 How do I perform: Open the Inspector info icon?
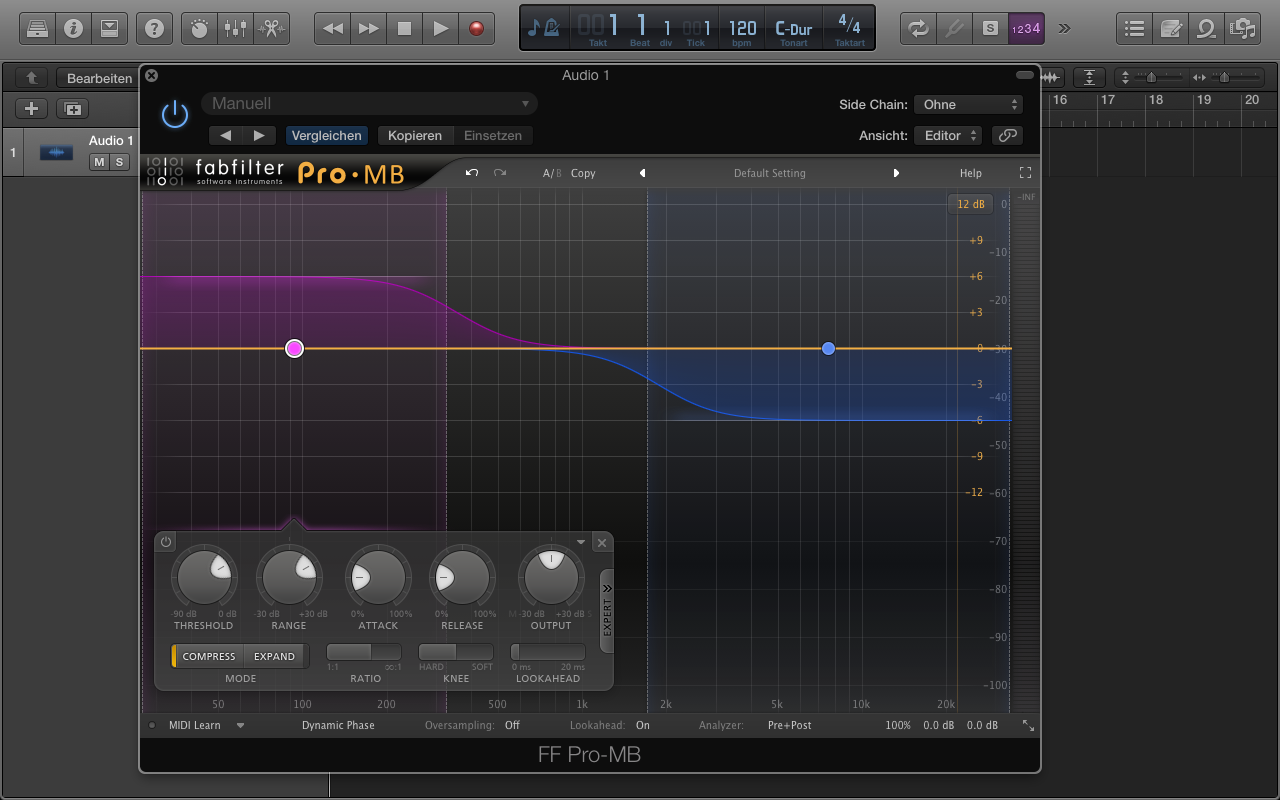(73, 29)
